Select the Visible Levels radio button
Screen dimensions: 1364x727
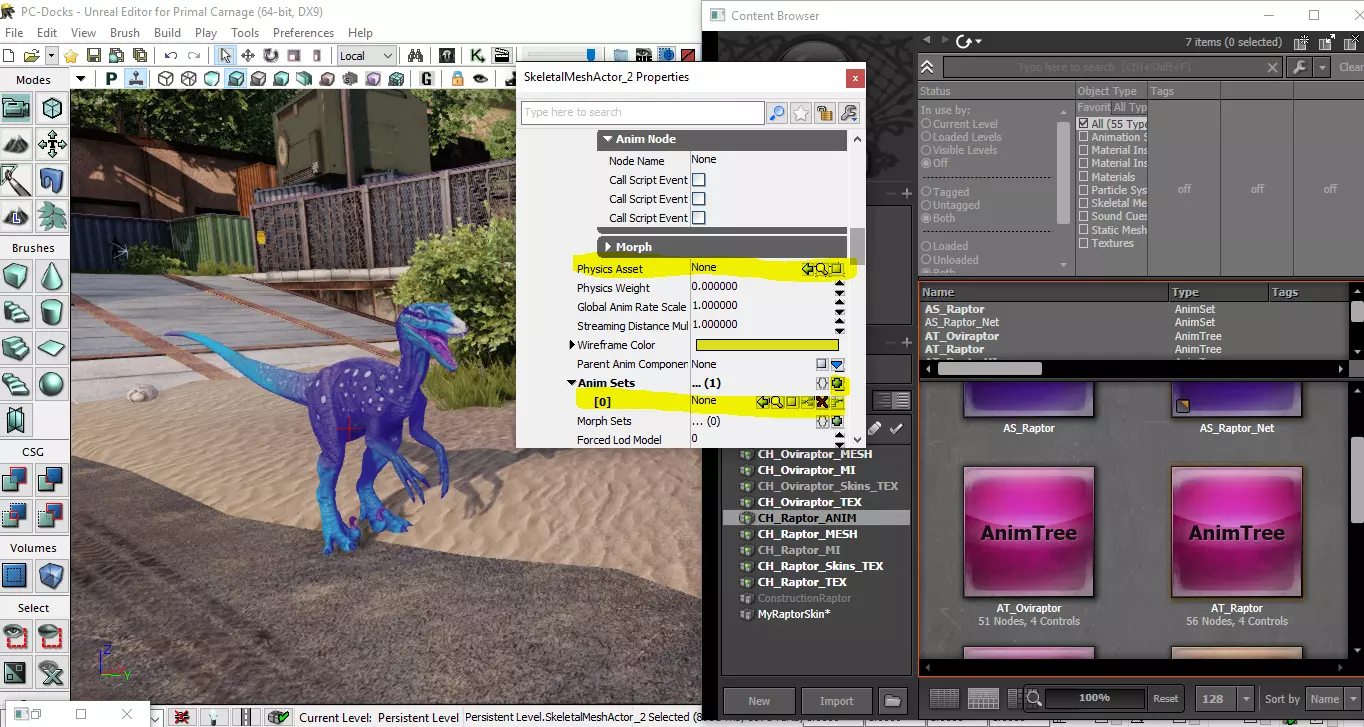tap(926, 150)
